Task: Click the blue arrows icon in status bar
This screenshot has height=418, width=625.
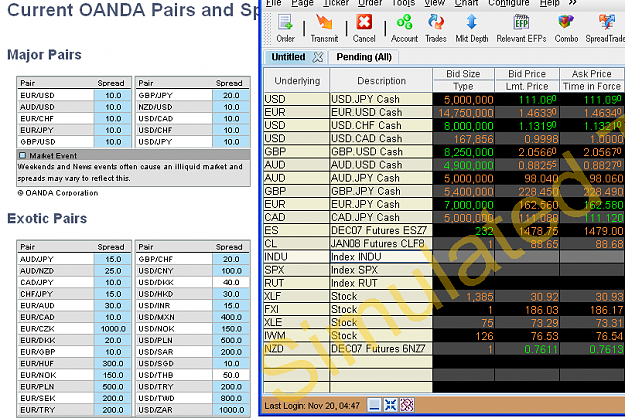Action: 390,405
